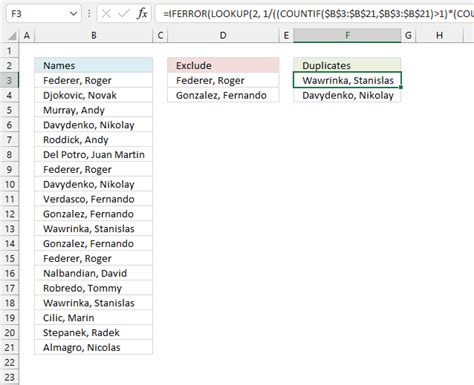Select row 2 header
474x385 pixels.
(9, 65)
